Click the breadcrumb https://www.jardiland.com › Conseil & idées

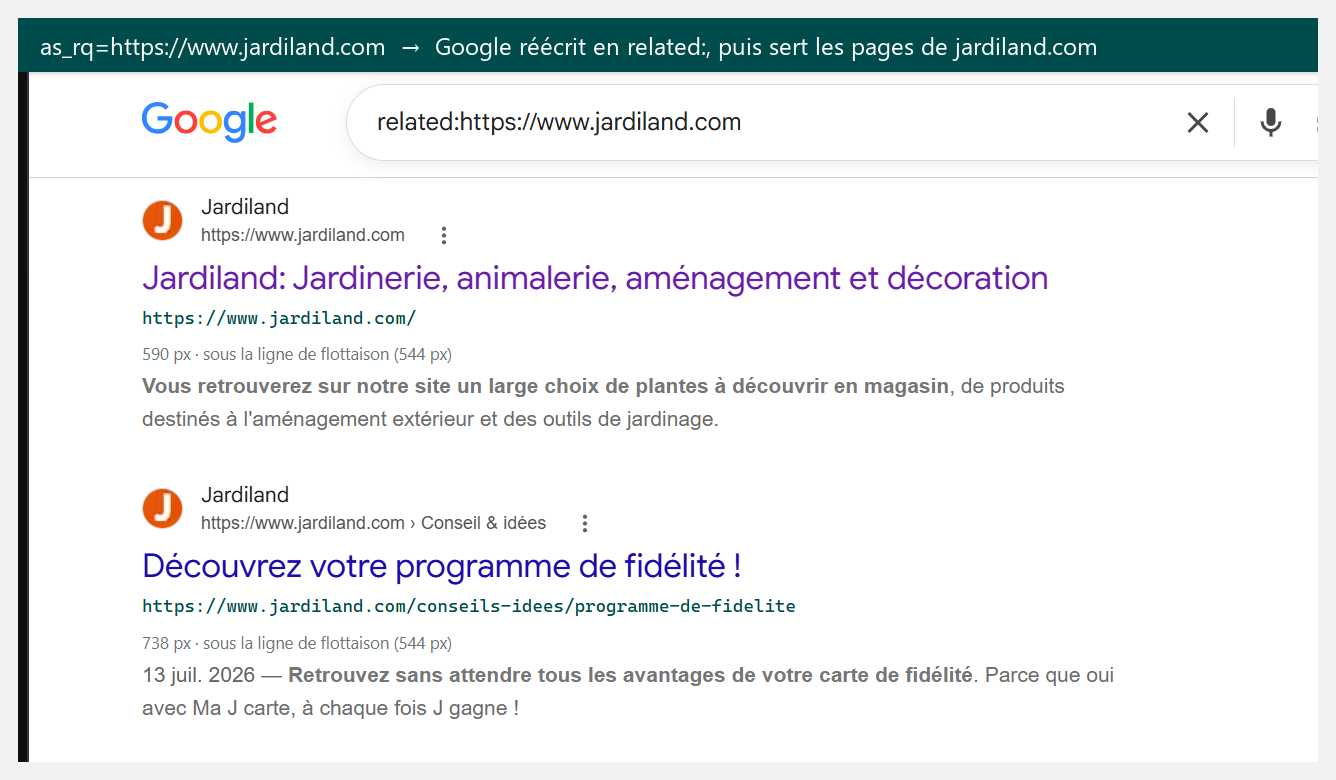[x=374, y=523]
